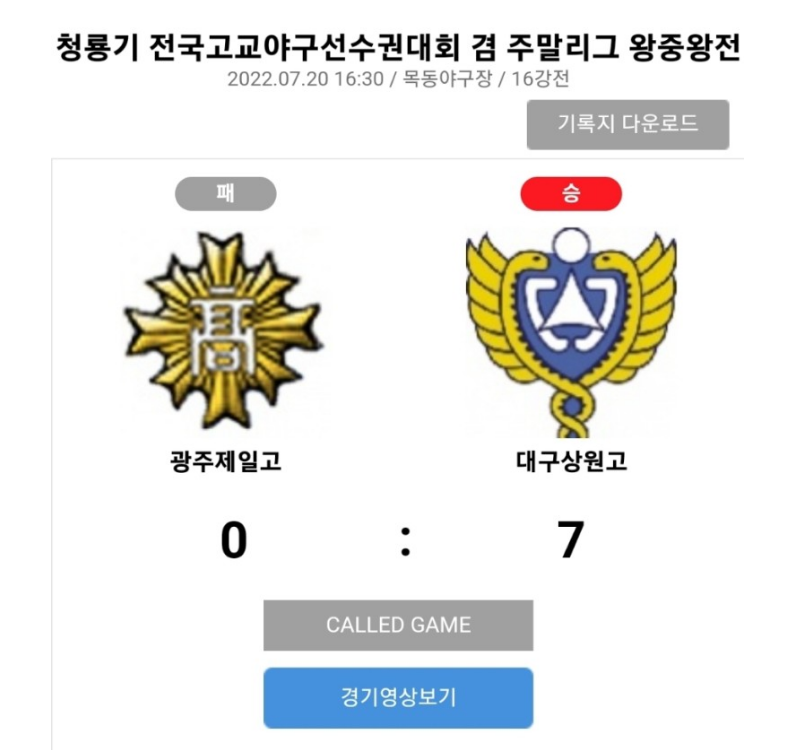
Task: Click the gray 패 badge
Action: pos(225,194)
